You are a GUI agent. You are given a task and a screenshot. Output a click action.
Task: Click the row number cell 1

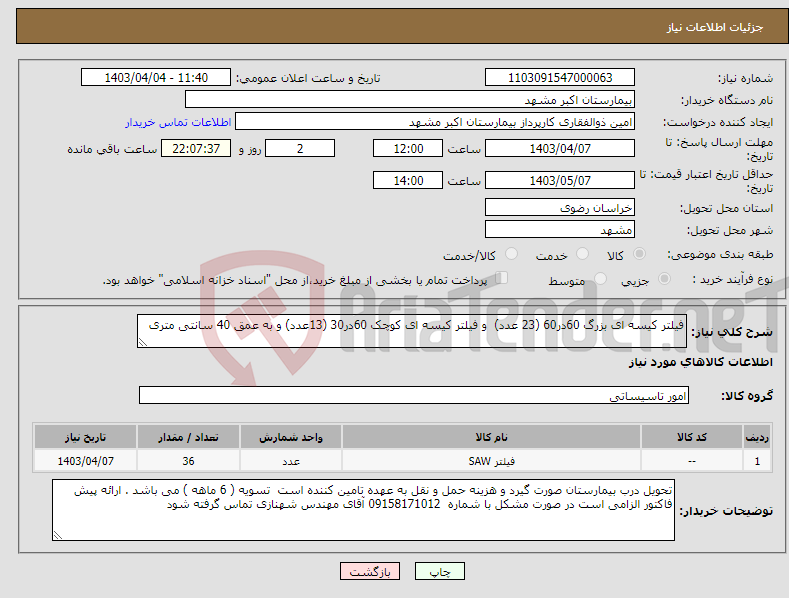[757, 461]
